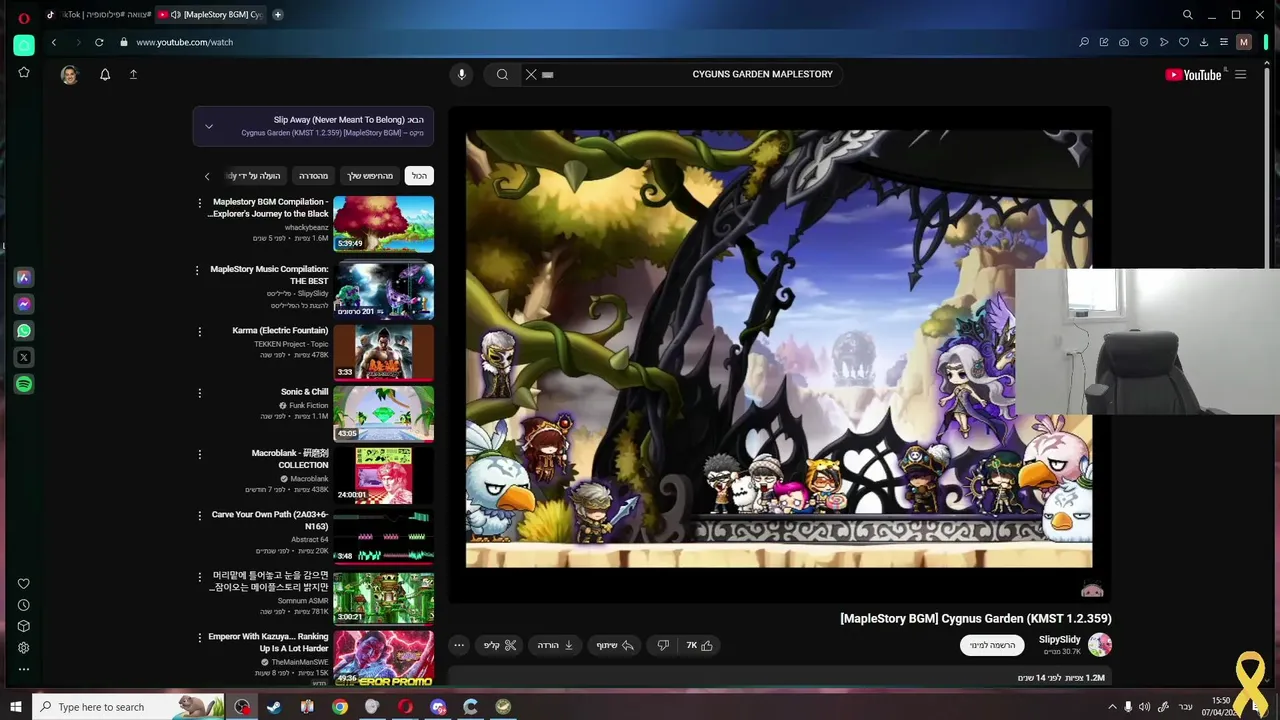Open Sonic & Chill video title
Screen dimensions: 1280x720
304,392
